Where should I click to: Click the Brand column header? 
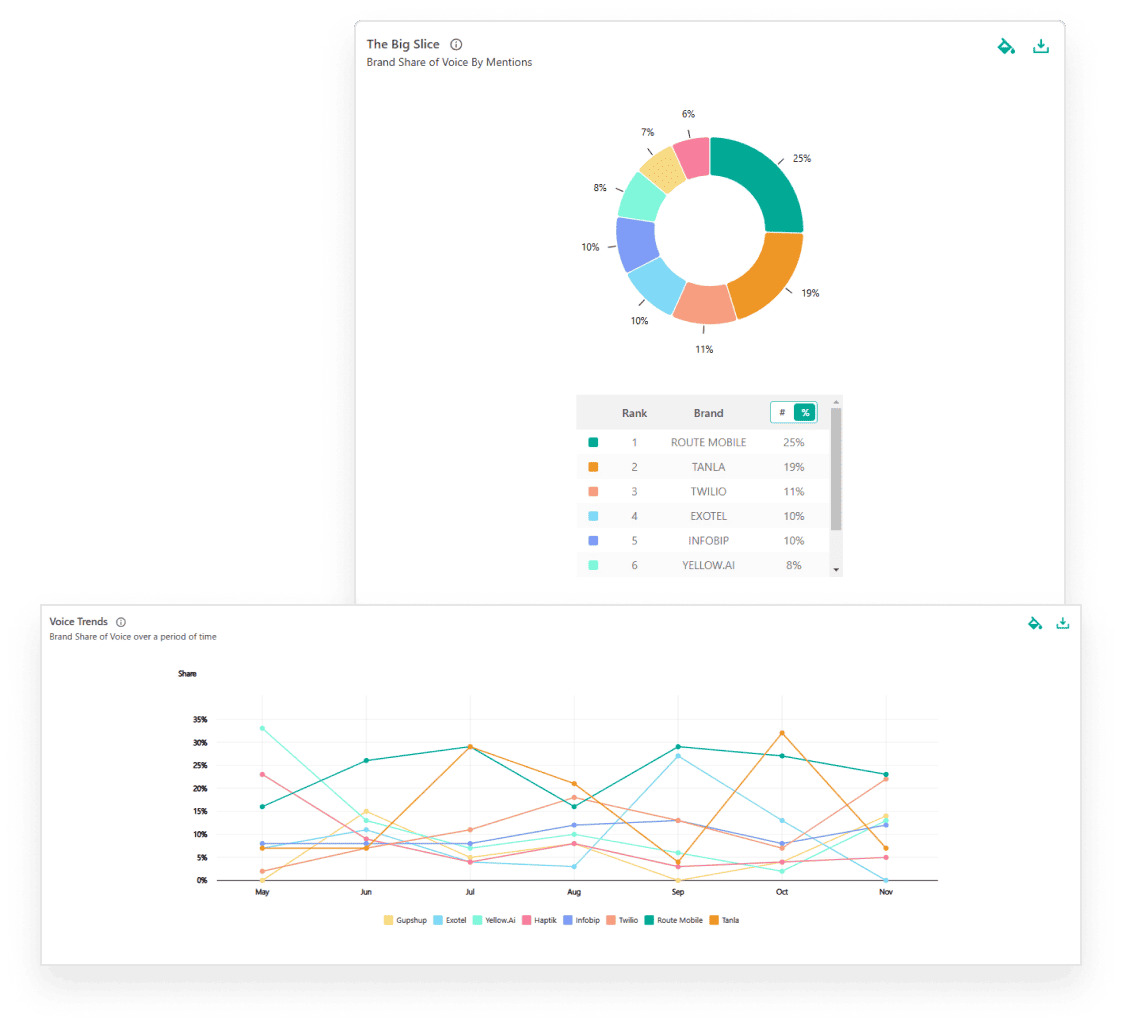(708, 413)
